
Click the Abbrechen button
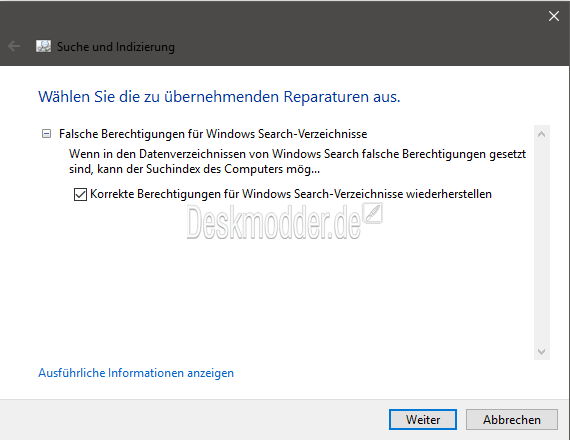click(512, 420)
